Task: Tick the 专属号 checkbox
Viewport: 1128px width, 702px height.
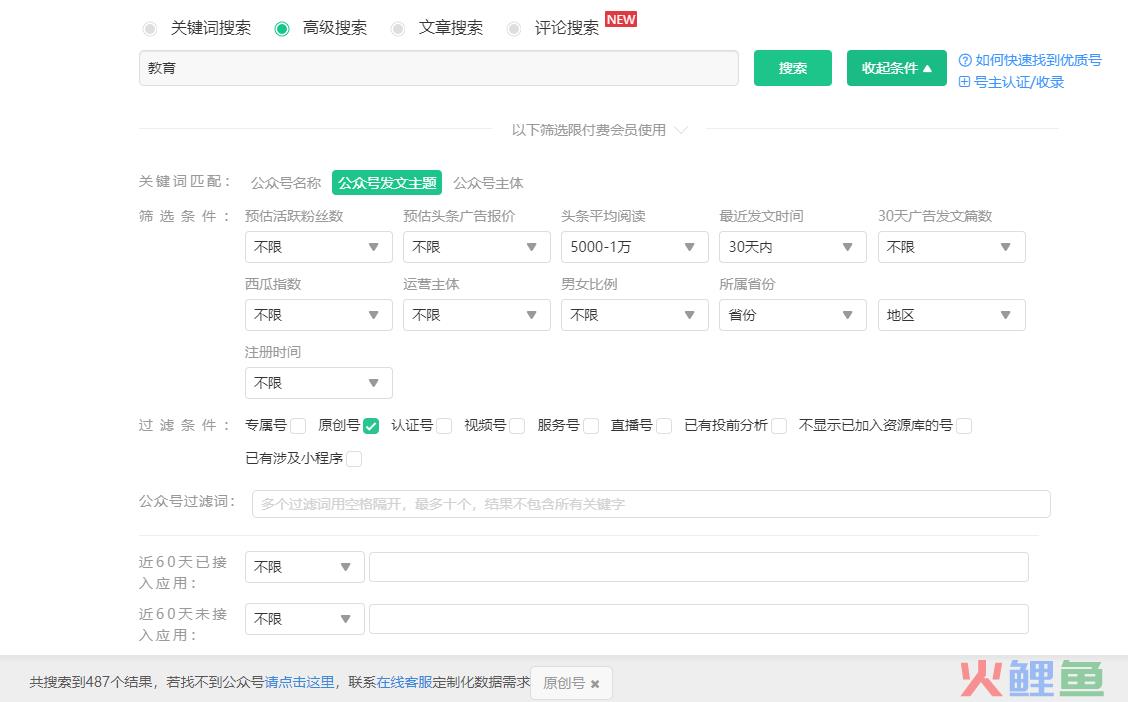Action: pyautogui.click(x=298, y=426)
